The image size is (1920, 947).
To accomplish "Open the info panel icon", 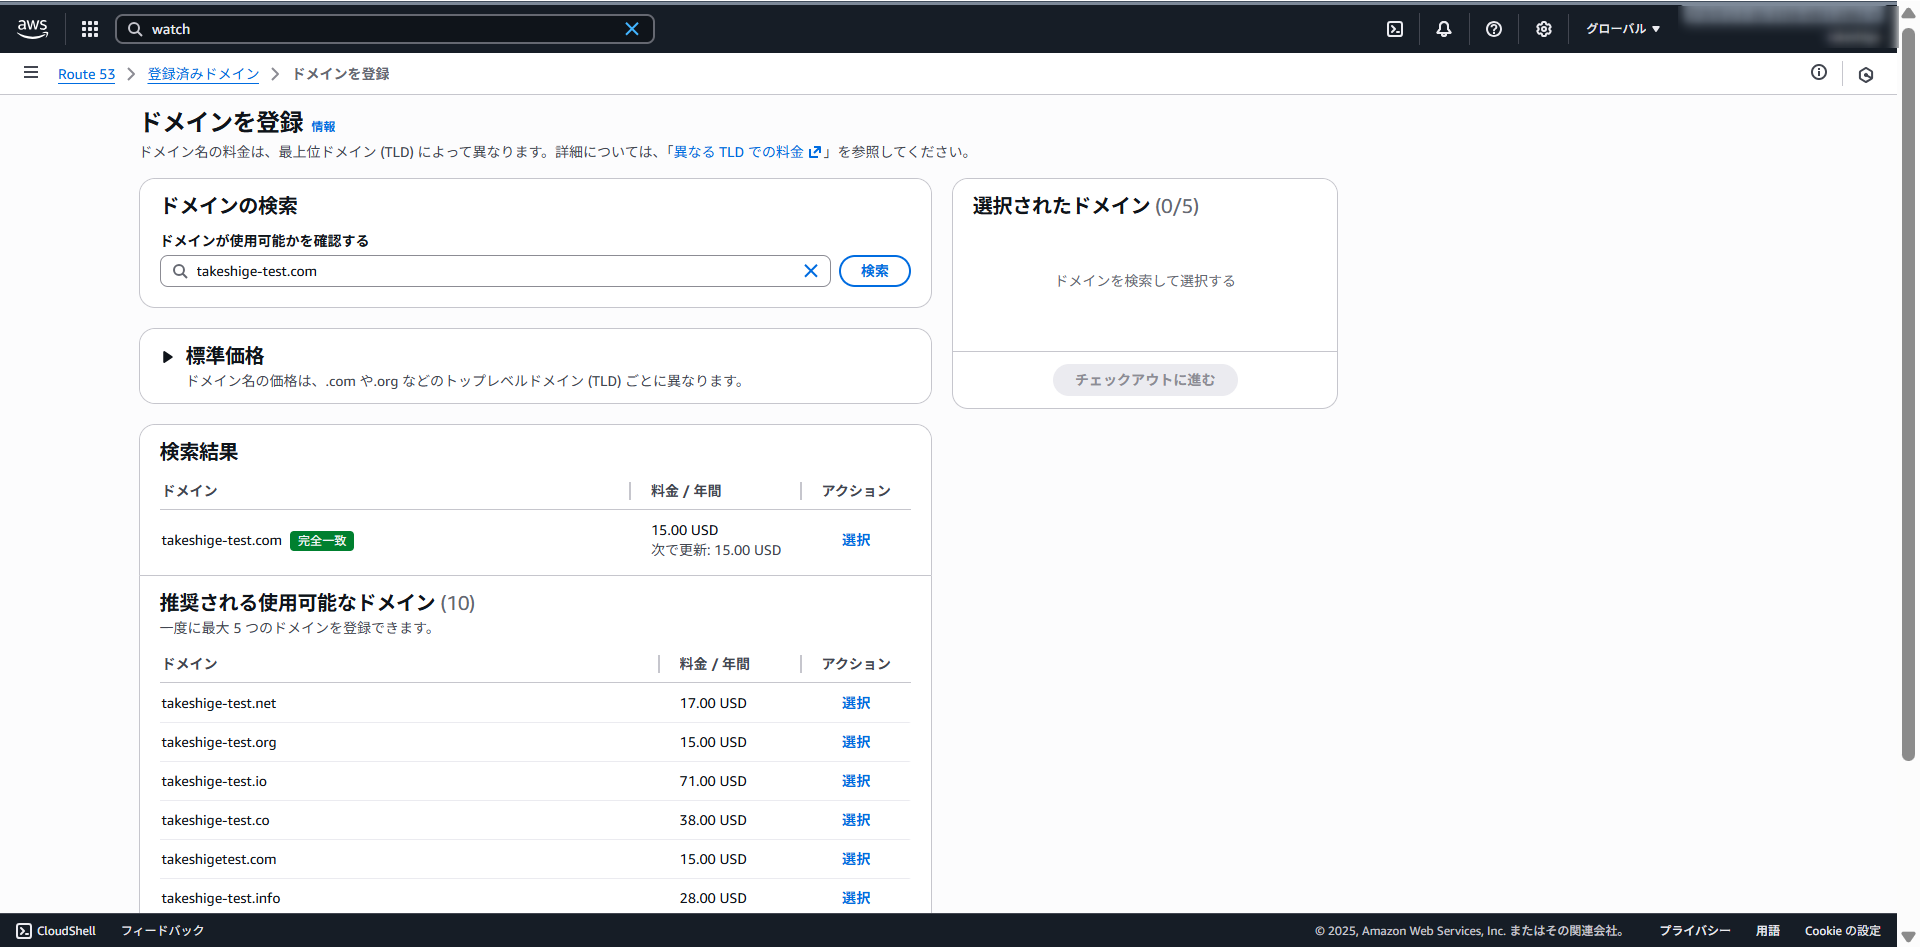I will [1819, 72].
